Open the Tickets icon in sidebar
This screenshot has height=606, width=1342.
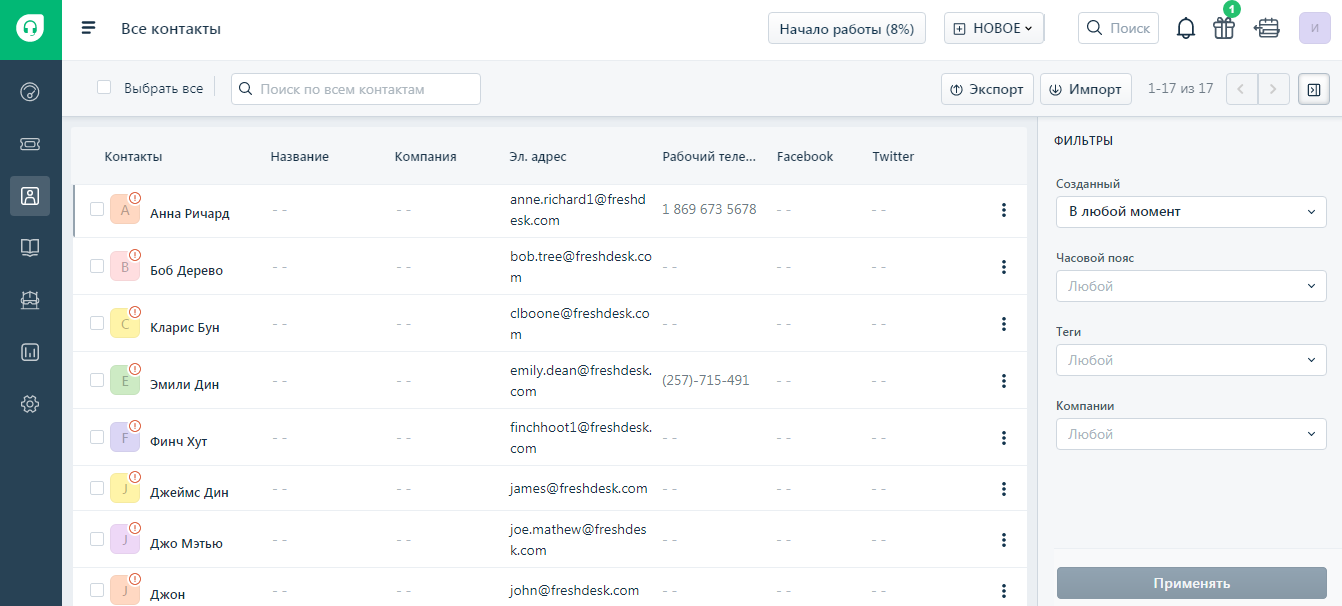click(30, 144)
